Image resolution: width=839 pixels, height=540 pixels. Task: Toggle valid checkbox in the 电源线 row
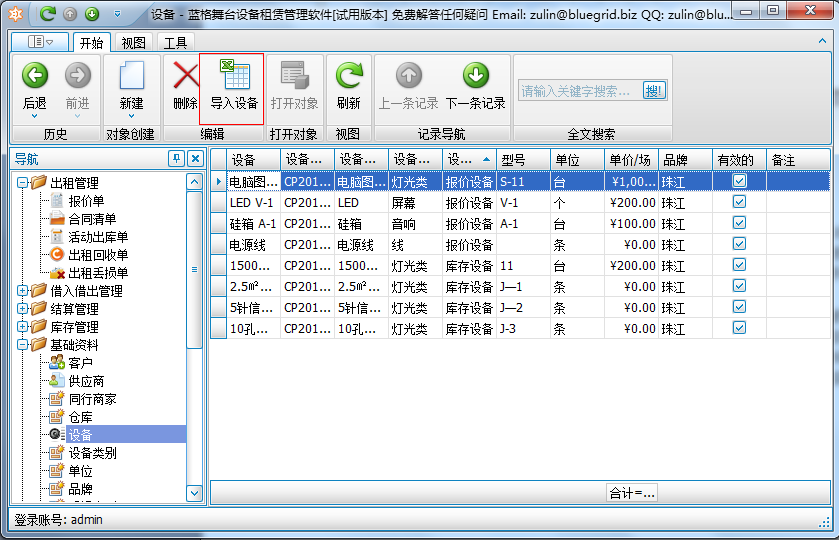tap(739, 244)
